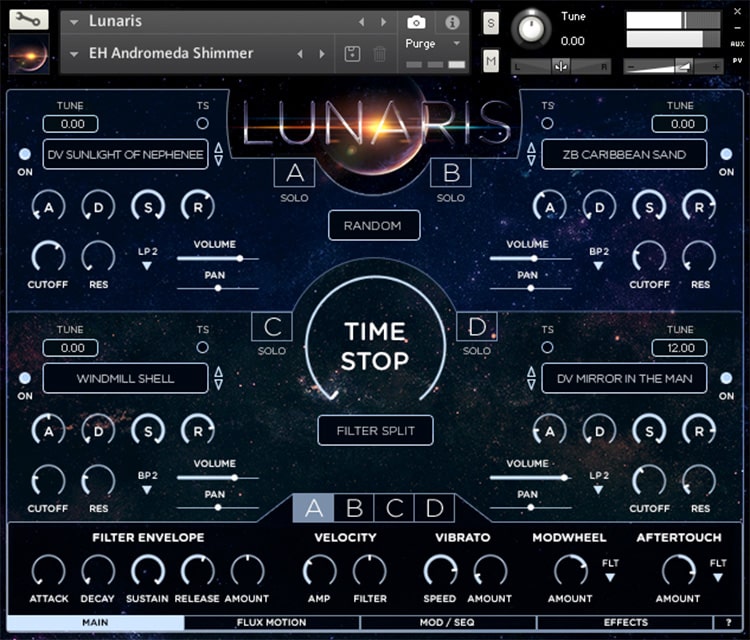This screenshot has height=640, width=750.
Task: Open Modwheel FLT target dropdown
Action: coord(610,577)
